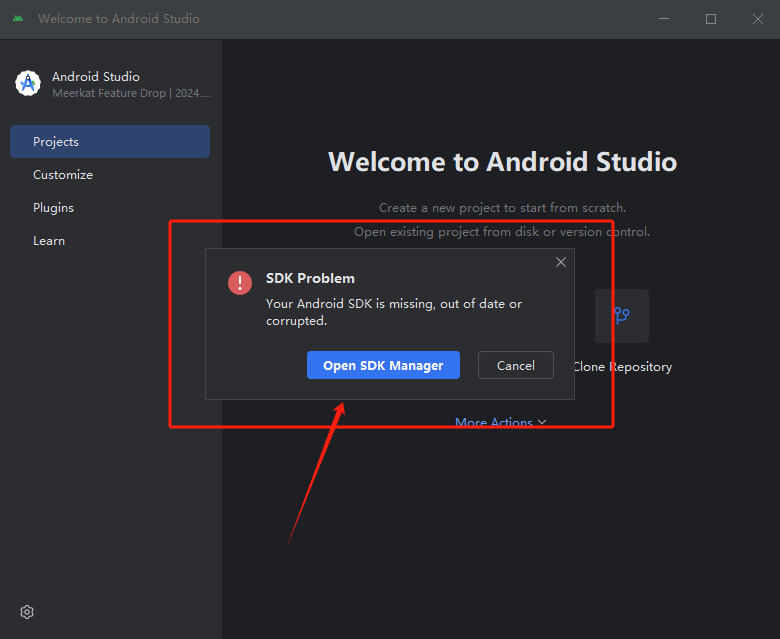Cancel the SDK Problem dialog
The width and height of the screenshot is (780, 639).
click(515, 365)
